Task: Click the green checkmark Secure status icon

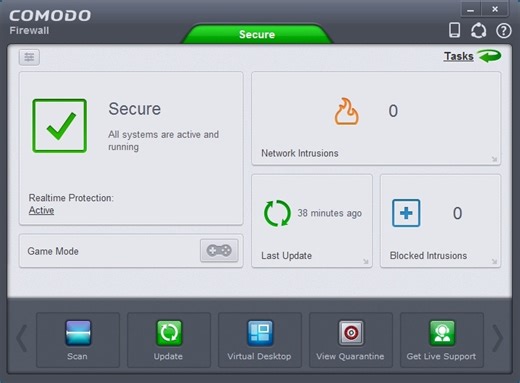Action: click(x=60, y=126)
